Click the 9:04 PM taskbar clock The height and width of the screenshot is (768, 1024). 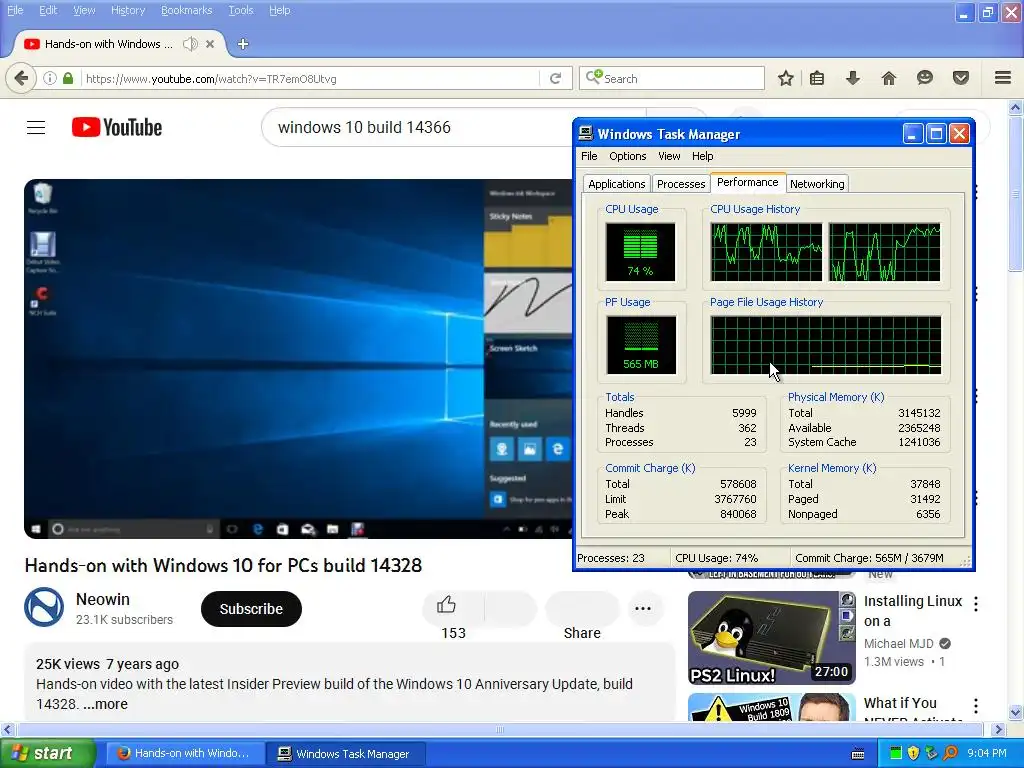(x=987, y=753)
